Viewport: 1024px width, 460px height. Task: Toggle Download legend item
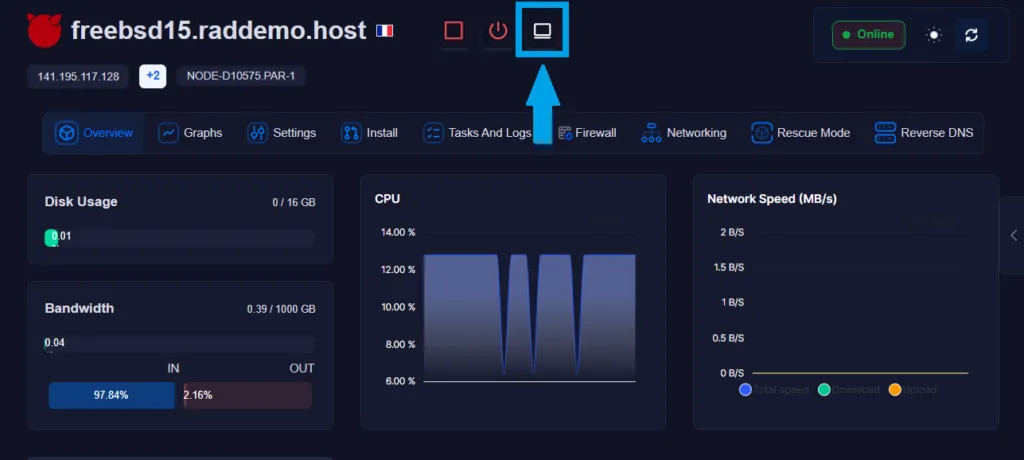click(849, 390)
